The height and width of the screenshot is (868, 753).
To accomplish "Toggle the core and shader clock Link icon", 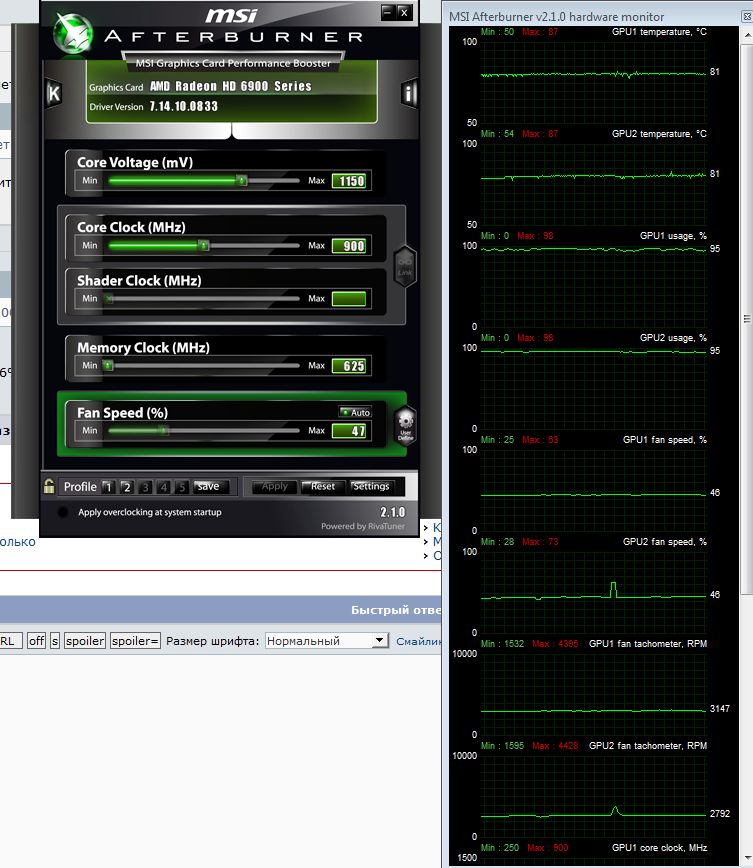I will tap(404, 266).
